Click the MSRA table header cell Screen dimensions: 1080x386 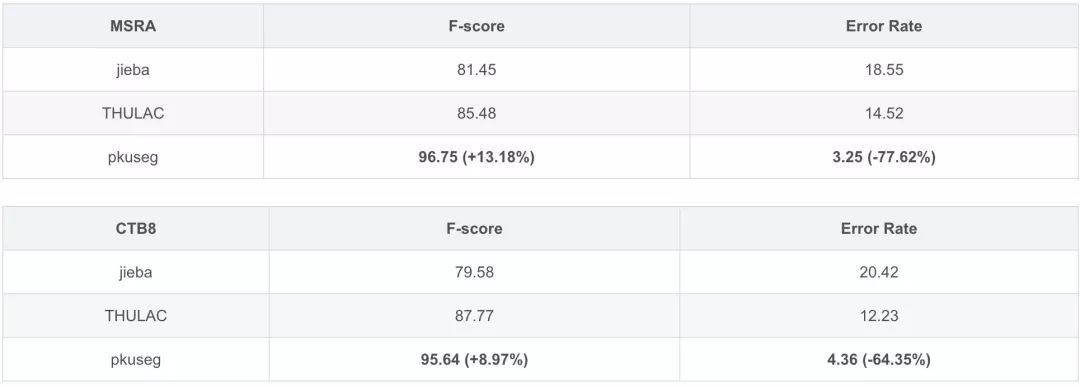click(x=133, y=26)
